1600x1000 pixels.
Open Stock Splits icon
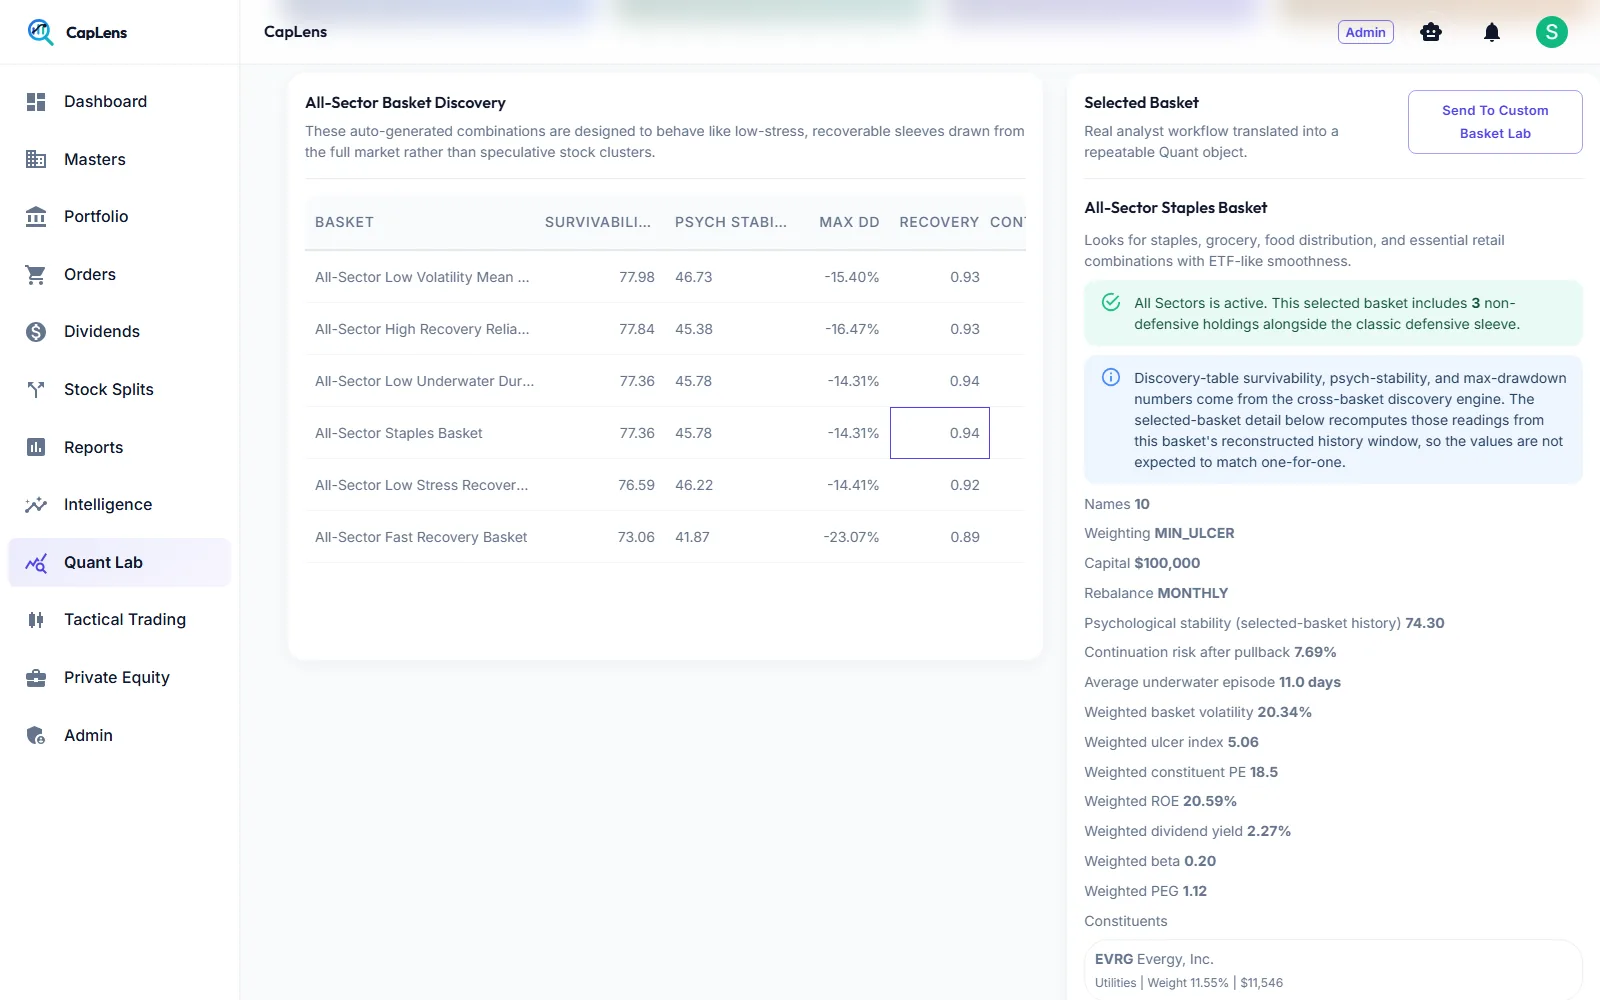36,389
